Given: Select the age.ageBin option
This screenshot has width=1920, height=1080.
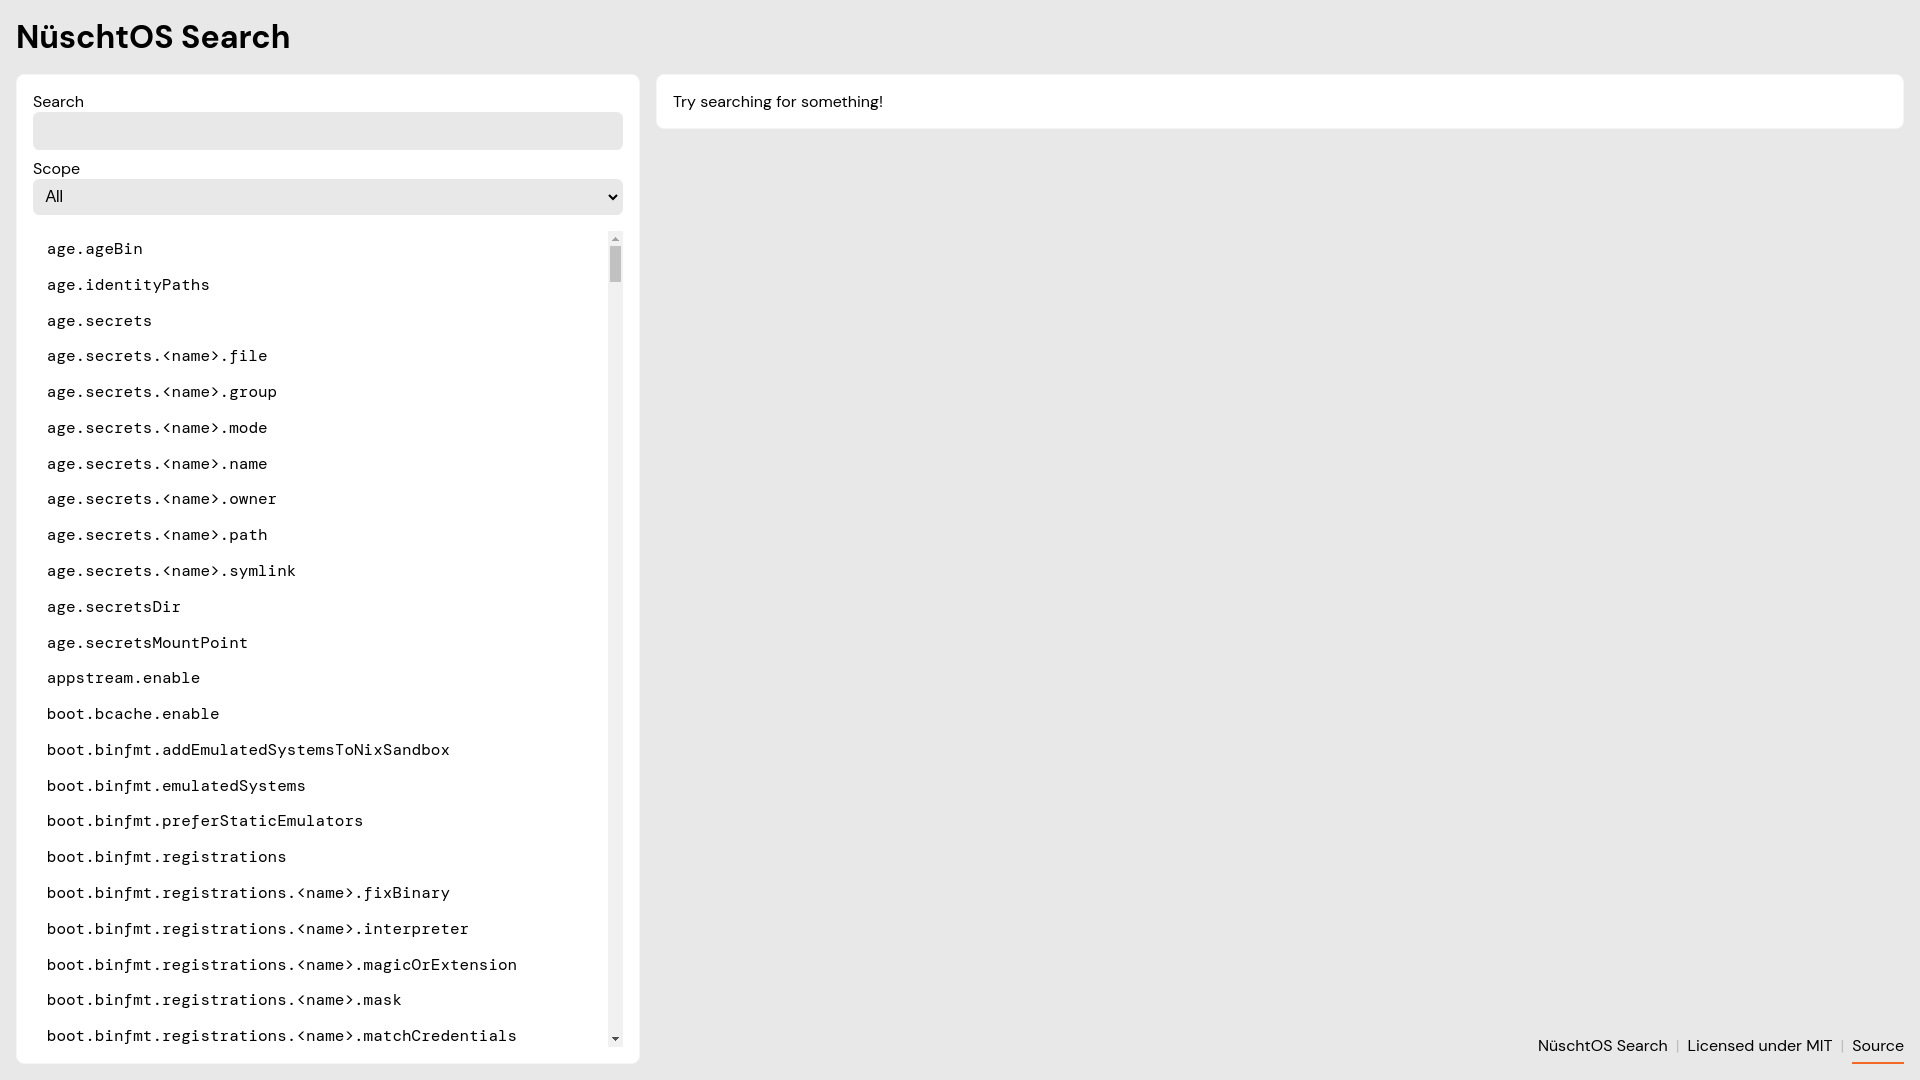Looking at the screenshot, I should coord(320,249).
